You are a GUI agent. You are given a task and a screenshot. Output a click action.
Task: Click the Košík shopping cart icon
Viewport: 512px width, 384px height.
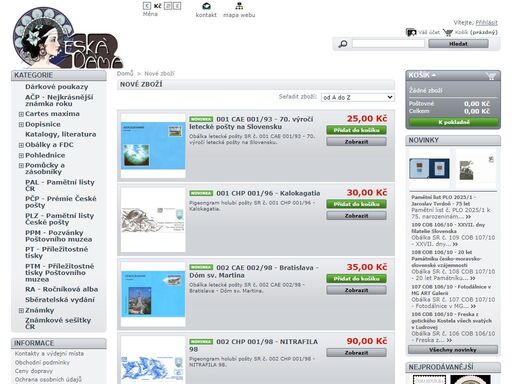coord(448,32)
